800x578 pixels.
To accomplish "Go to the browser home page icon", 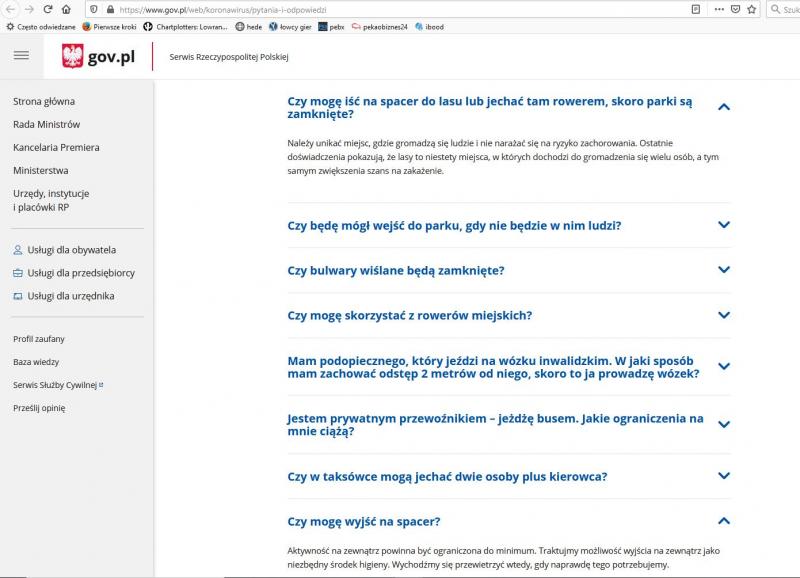I will (x=66, y=9).
